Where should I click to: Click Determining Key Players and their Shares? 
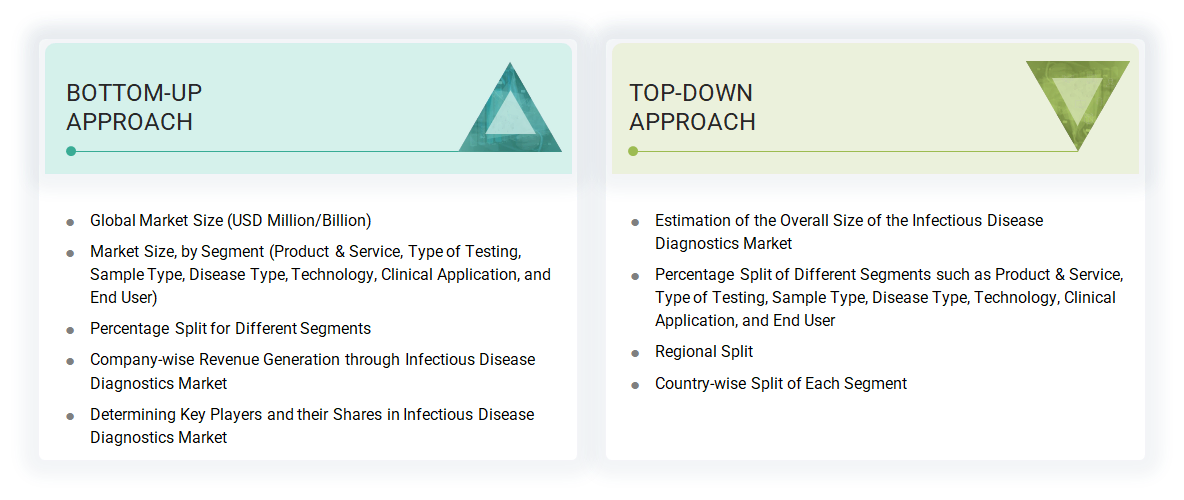click(312, 426)
